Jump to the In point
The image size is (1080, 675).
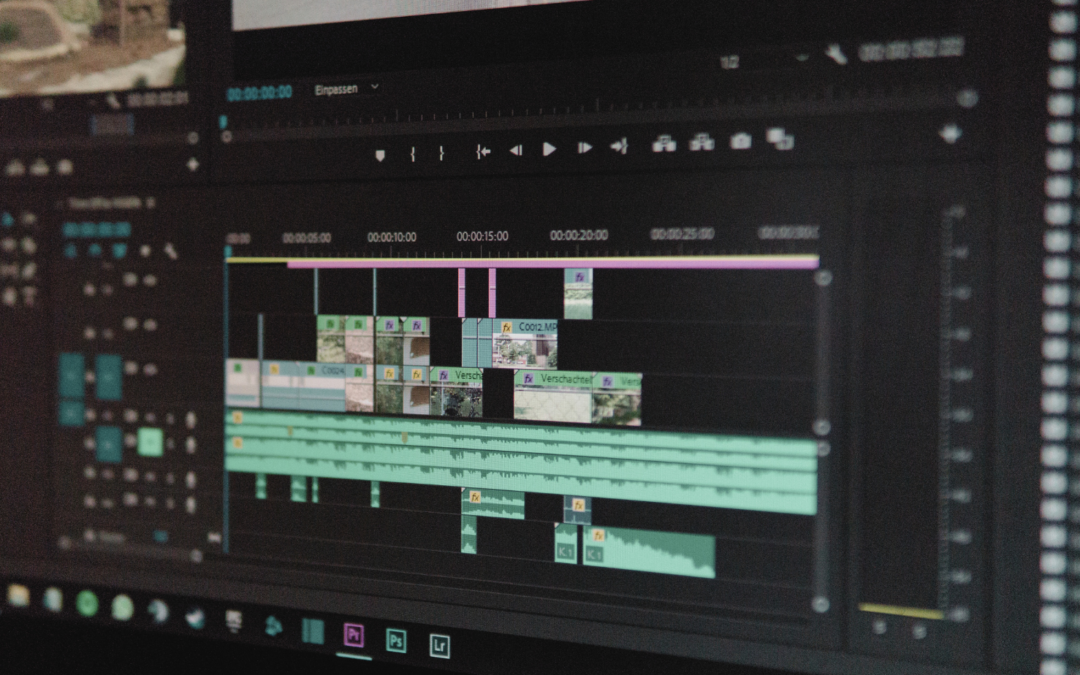click(483, 152)
